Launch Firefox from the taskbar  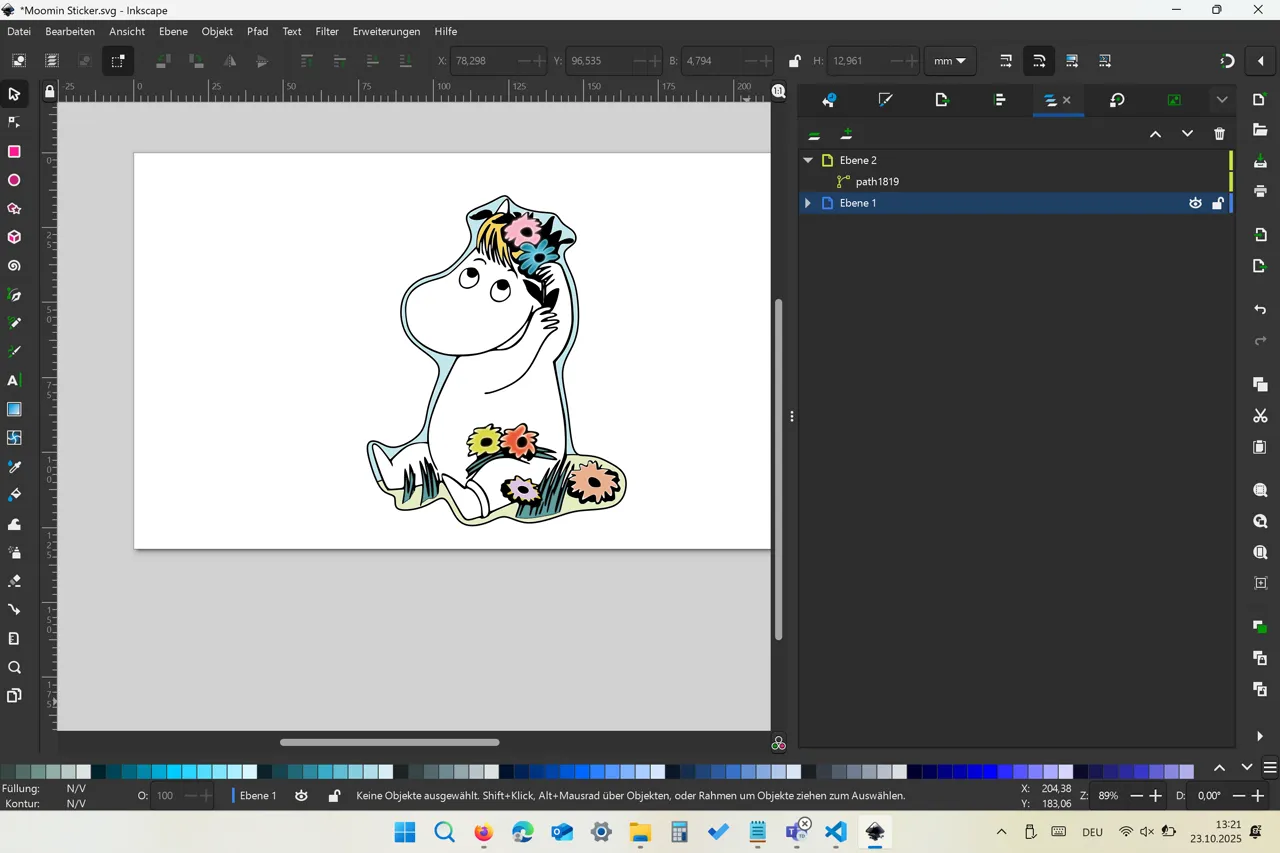point(484,832)
